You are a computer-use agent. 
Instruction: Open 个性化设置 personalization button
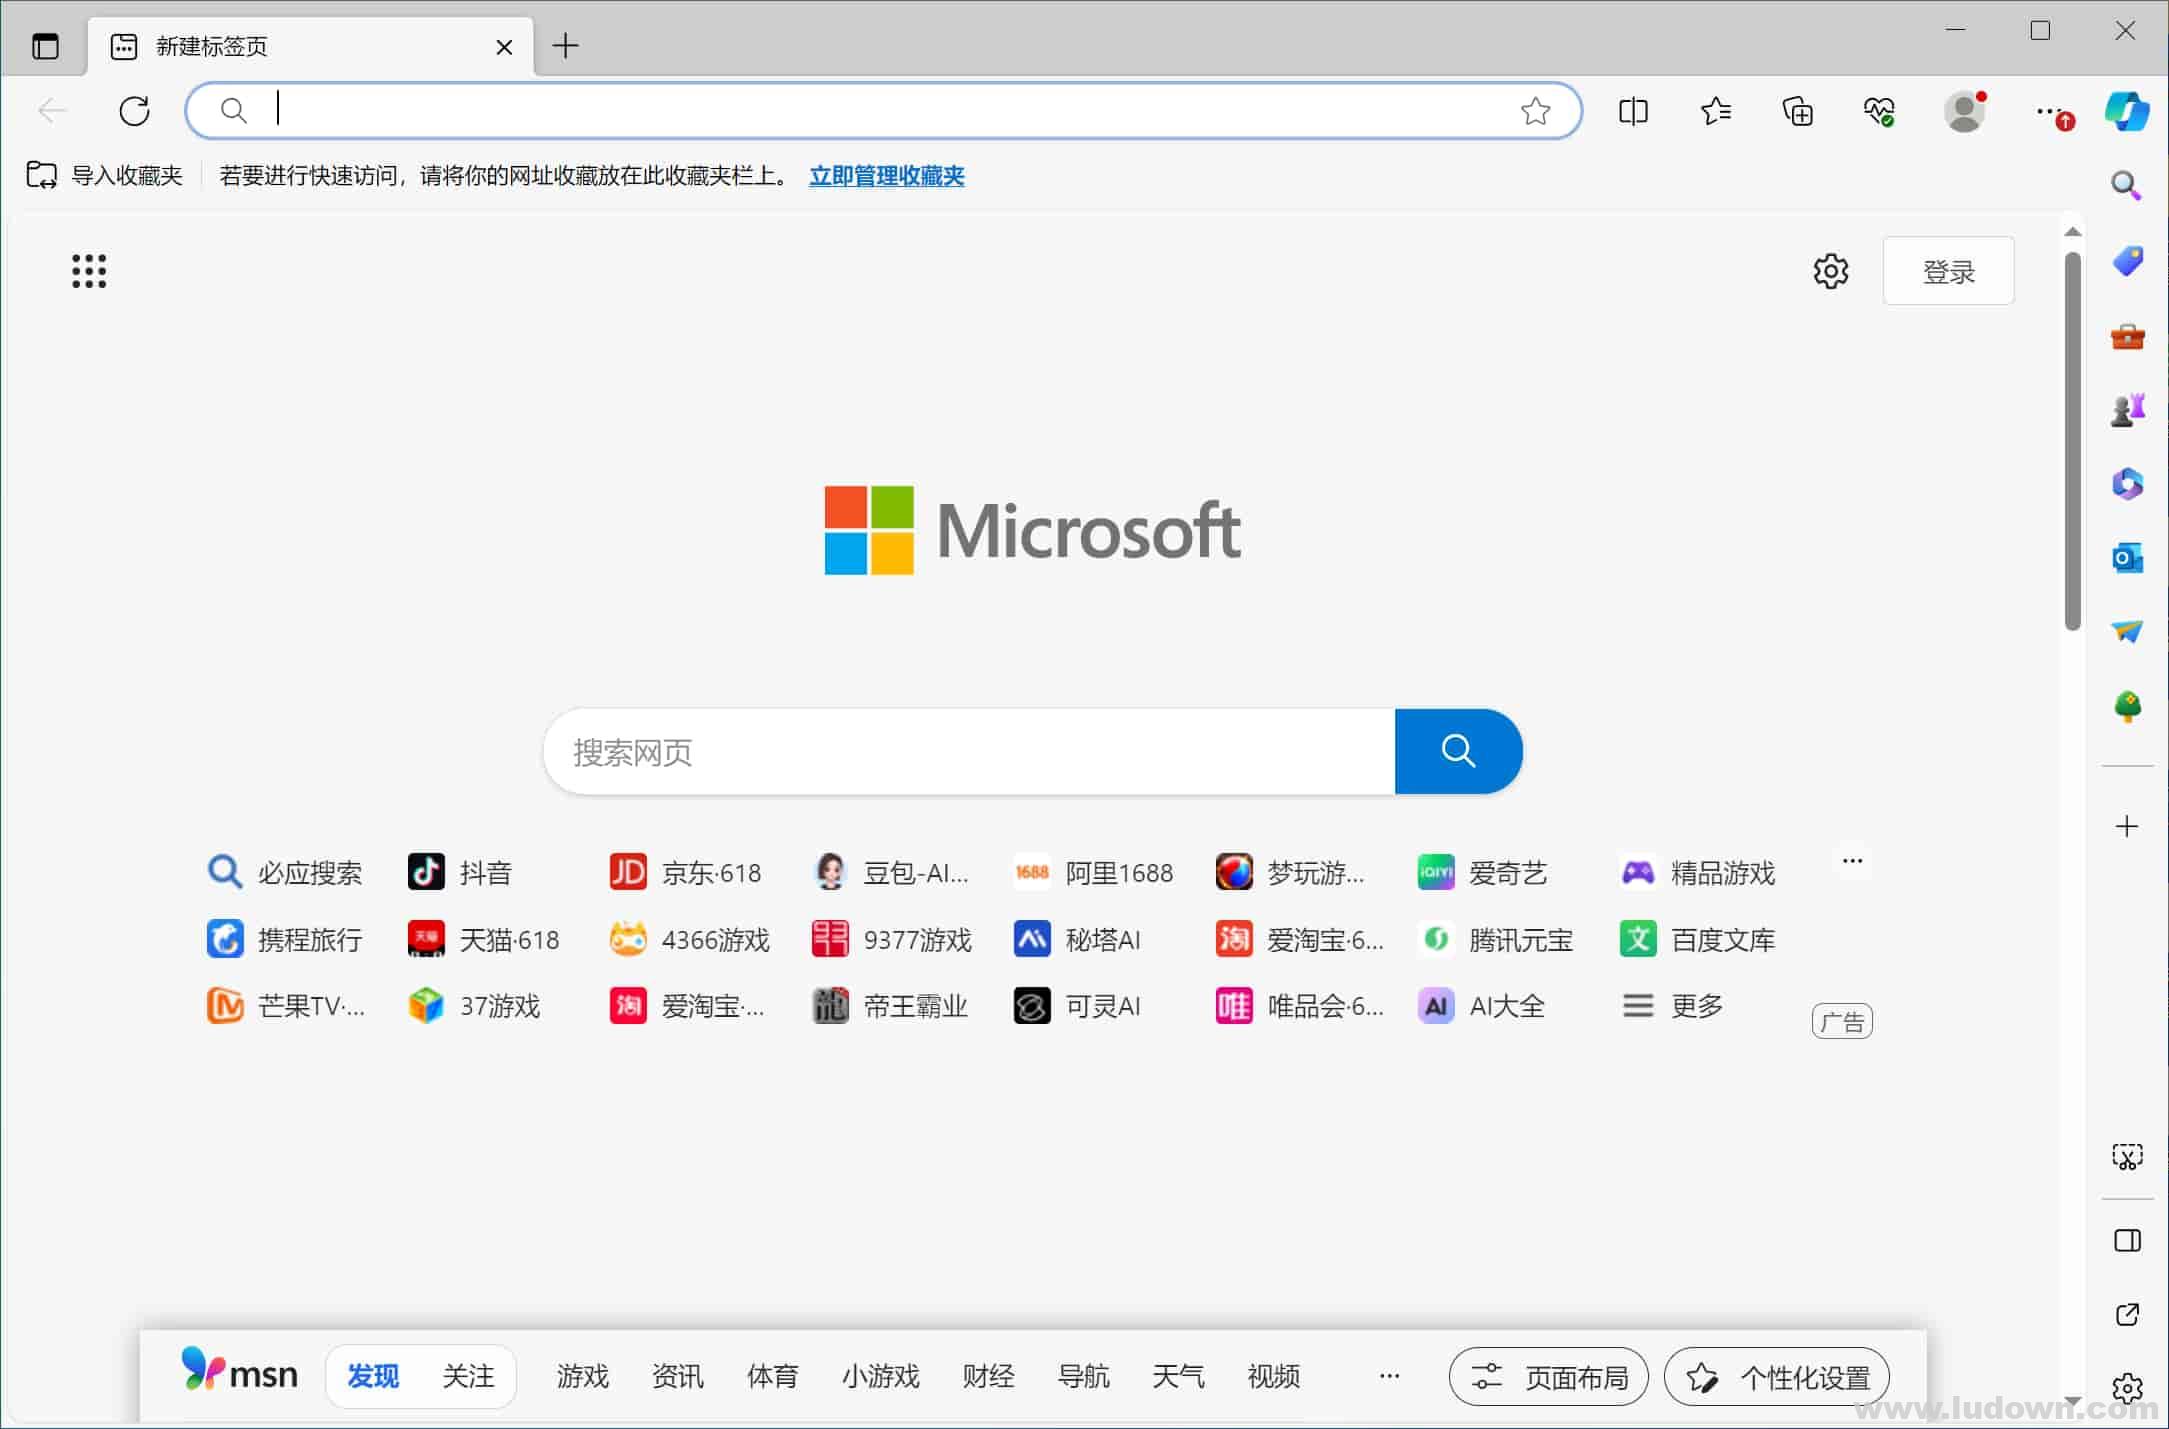1776,1377
